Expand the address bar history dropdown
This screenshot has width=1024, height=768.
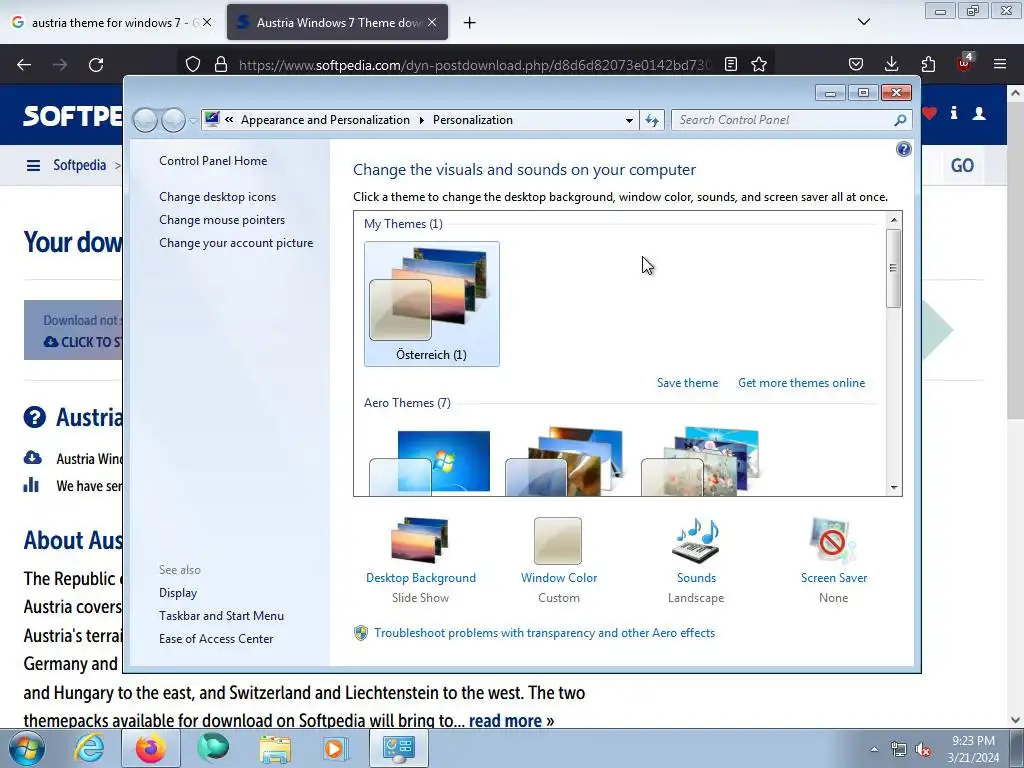coord(629,120)
